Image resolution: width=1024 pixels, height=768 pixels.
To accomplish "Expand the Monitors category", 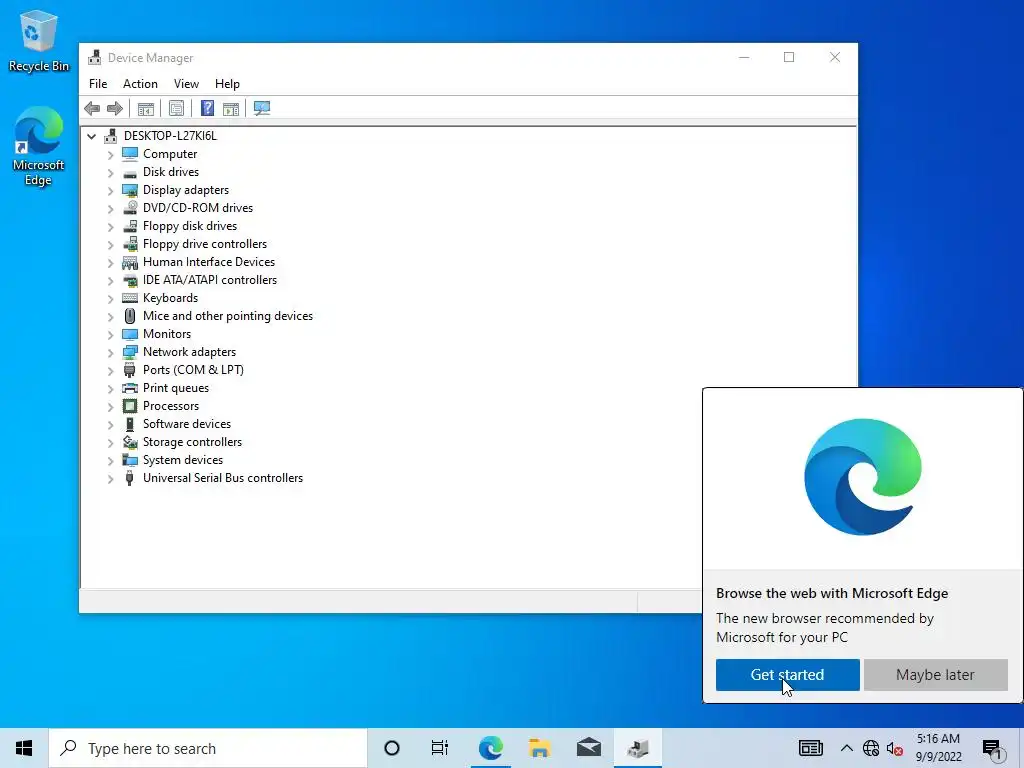I will pos(110,334).
